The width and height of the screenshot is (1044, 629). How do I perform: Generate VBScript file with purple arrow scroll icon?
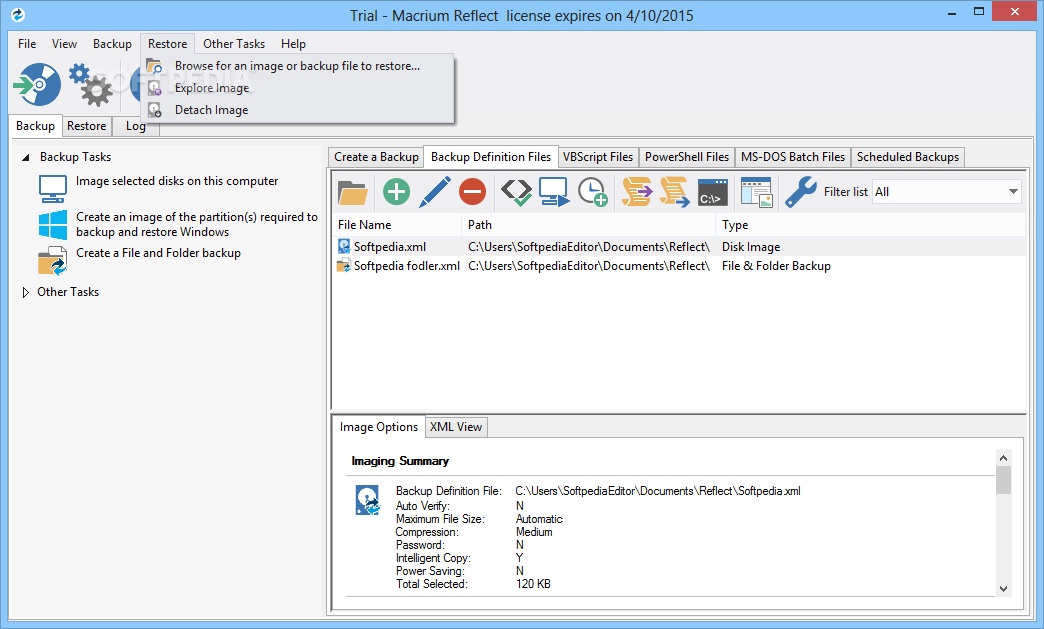click(637, 192)
